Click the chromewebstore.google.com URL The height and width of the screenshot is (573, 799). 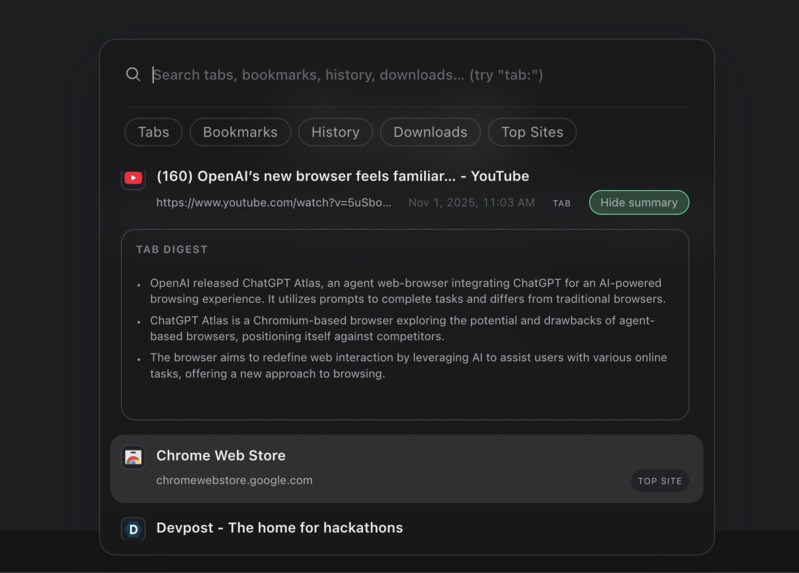click(x=234, y=480)
